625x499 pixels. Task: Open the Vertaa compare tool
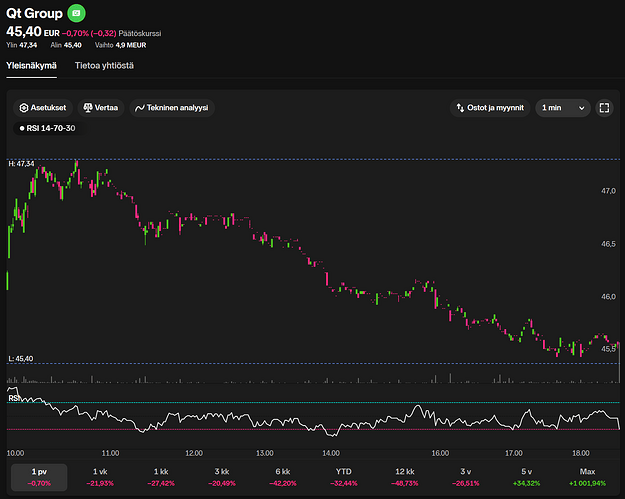click(100, 107)
